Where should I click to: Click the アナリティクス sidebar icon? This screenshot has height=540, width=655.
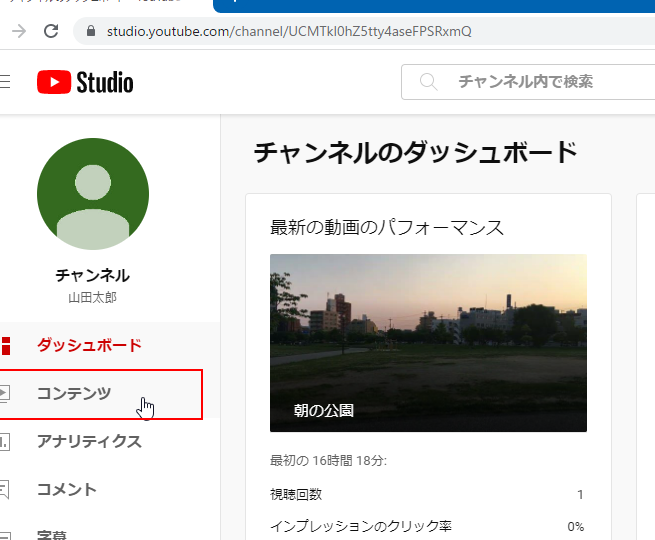(x=5, y=442)
